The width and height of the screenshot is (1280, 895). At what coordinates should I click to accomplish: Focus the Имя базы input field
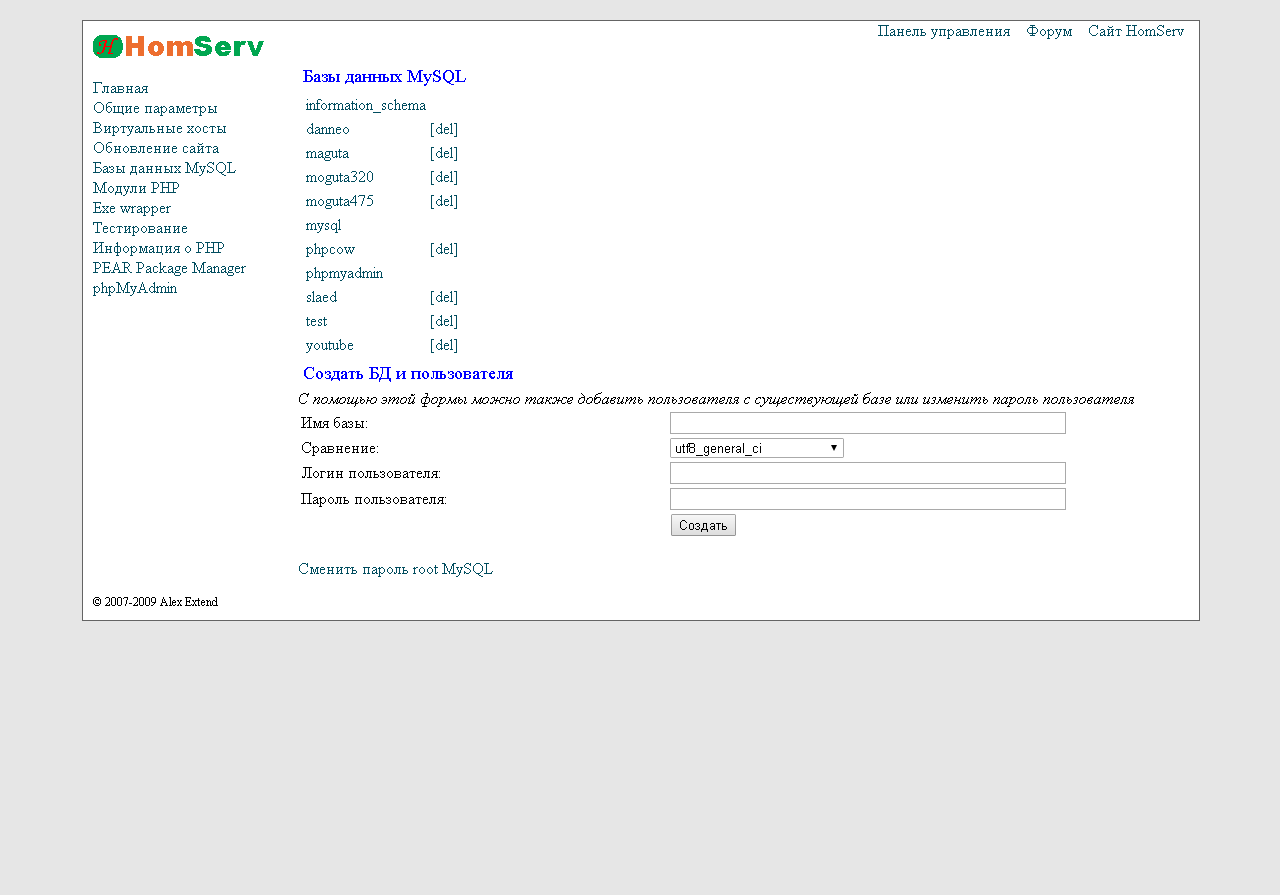867,423
